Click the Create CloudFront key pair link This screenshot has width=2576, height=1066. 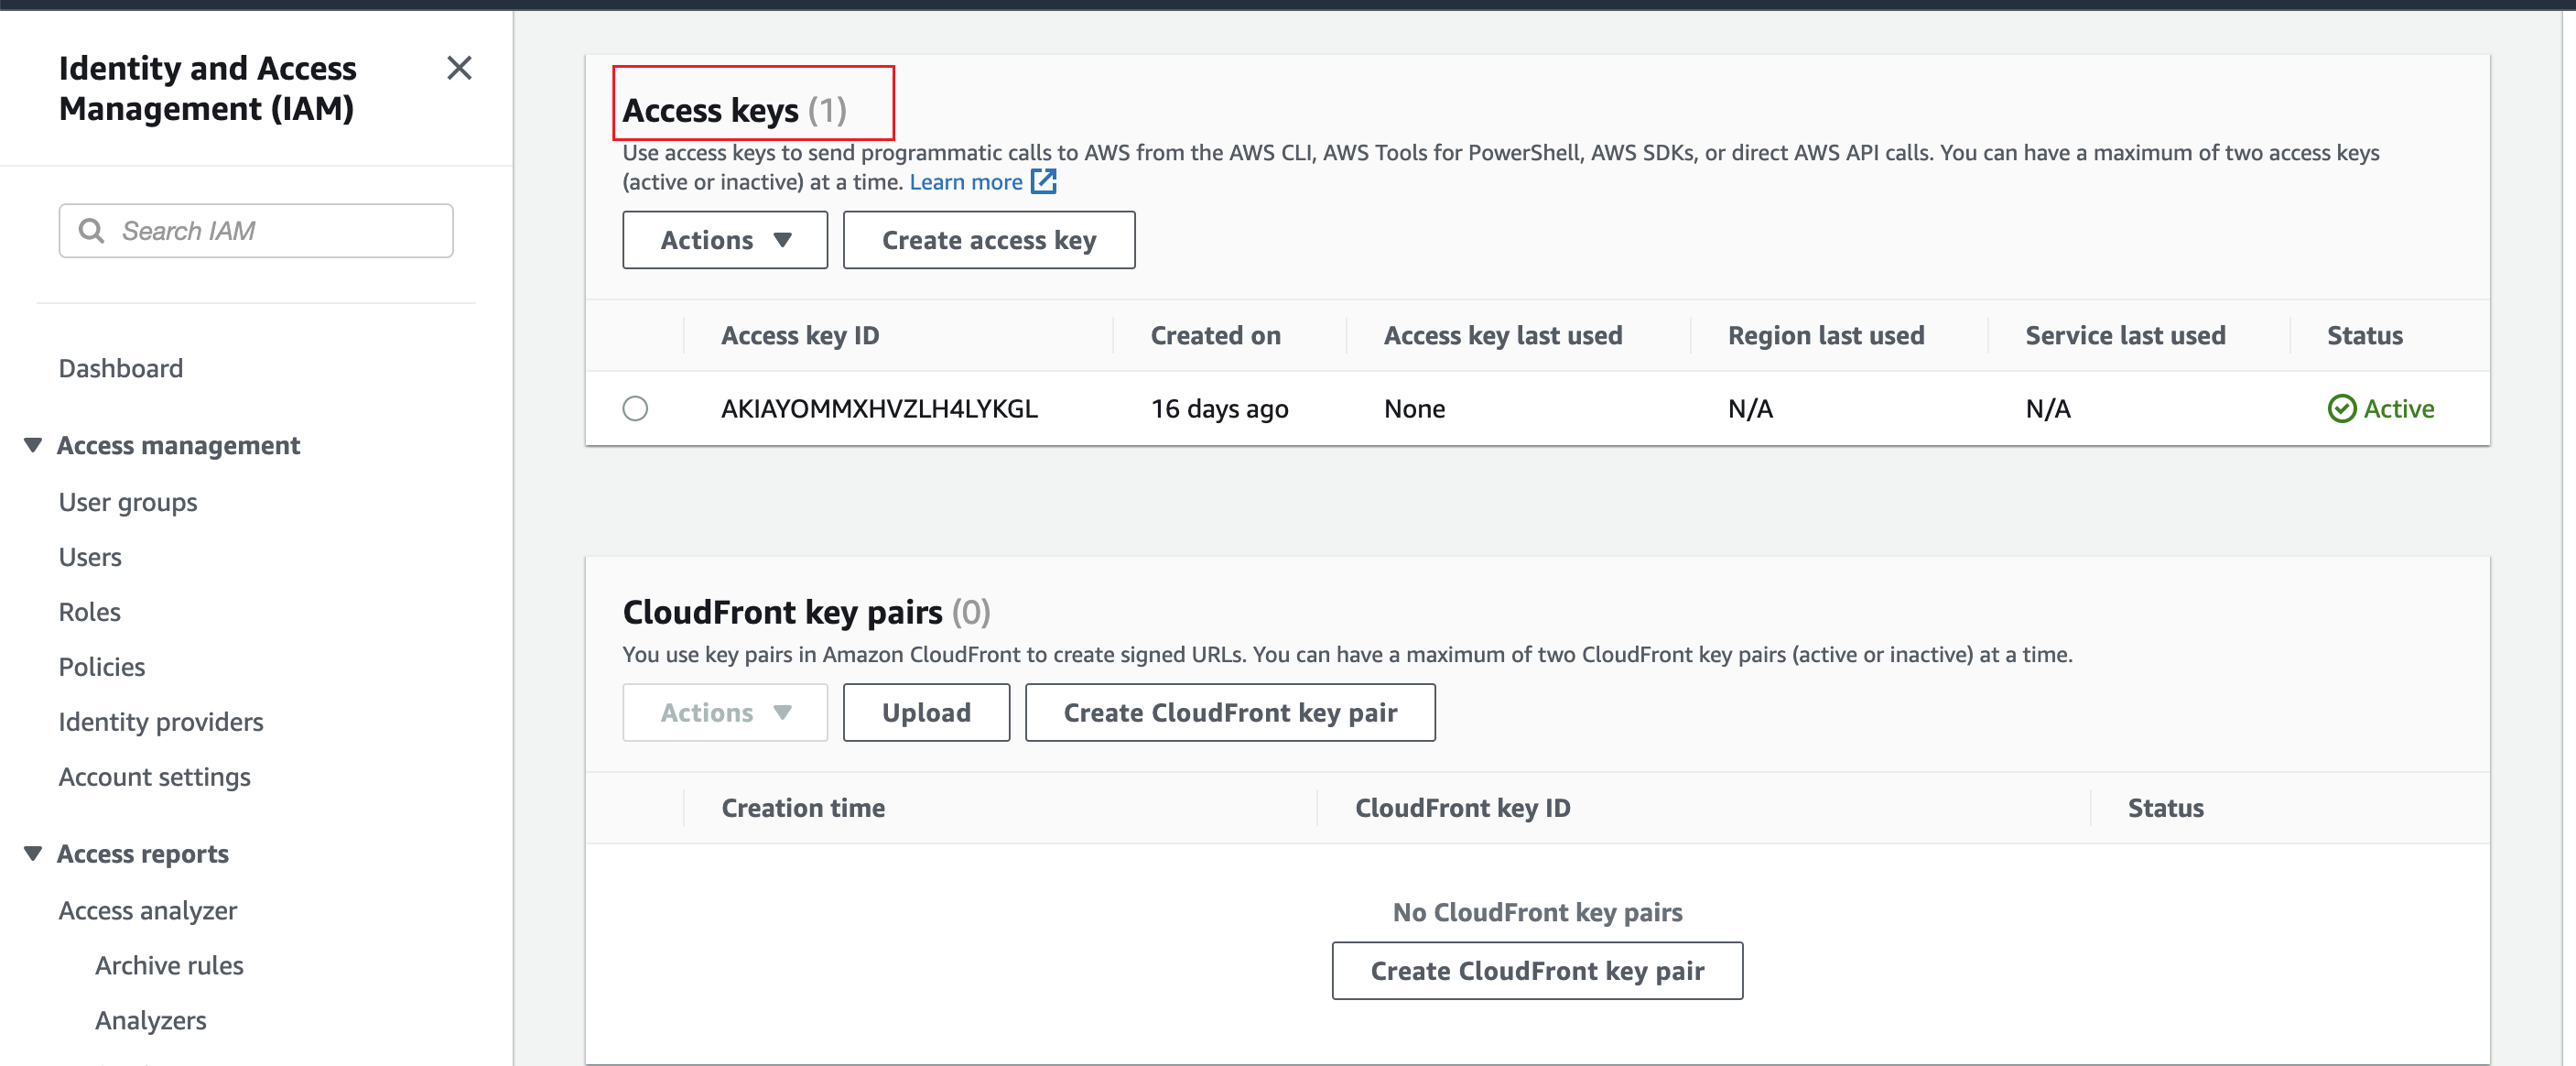[x=1538, y=967]
